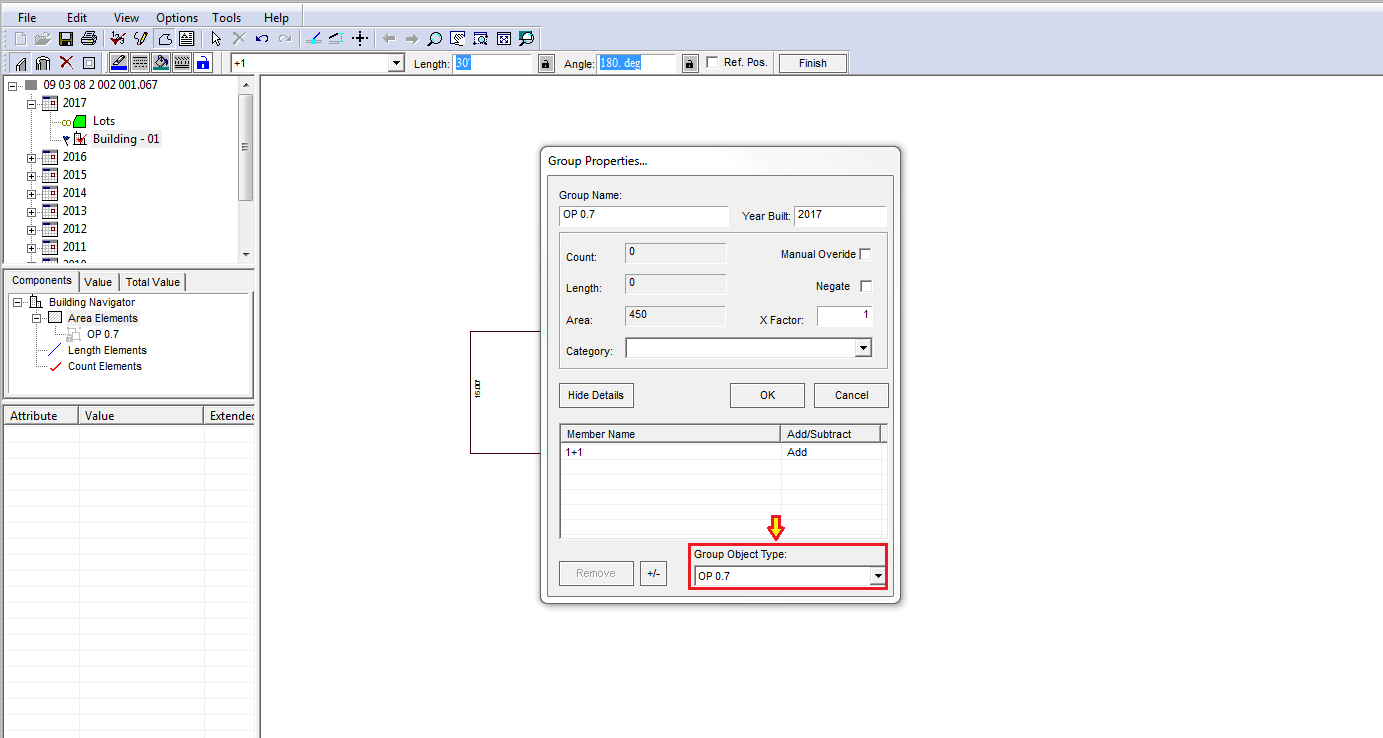Image resolution: width=1383 pixels, height=738 pixels.
Task: Click the lock icon beside Length field
Action: click(x=546, y=64)
